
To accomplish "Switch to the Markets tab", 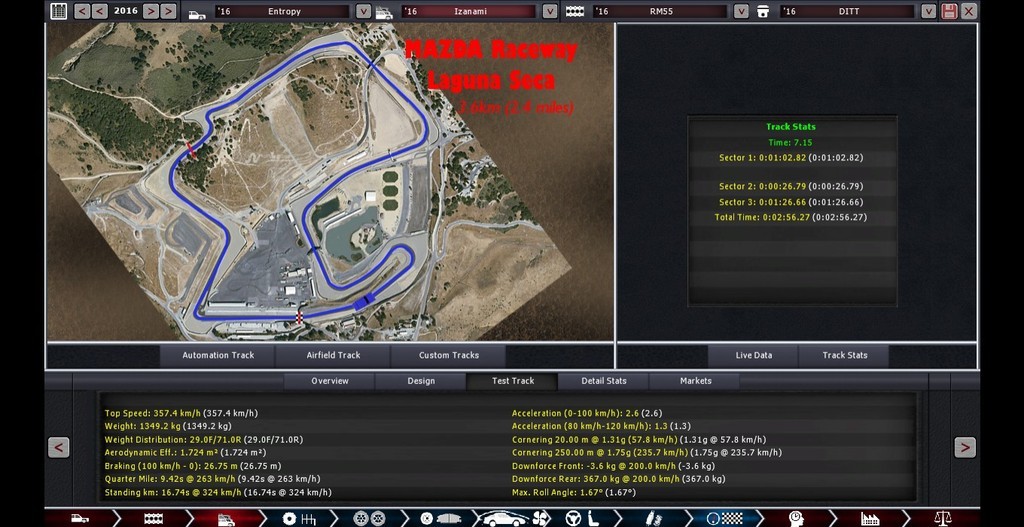I will point(695,381).
